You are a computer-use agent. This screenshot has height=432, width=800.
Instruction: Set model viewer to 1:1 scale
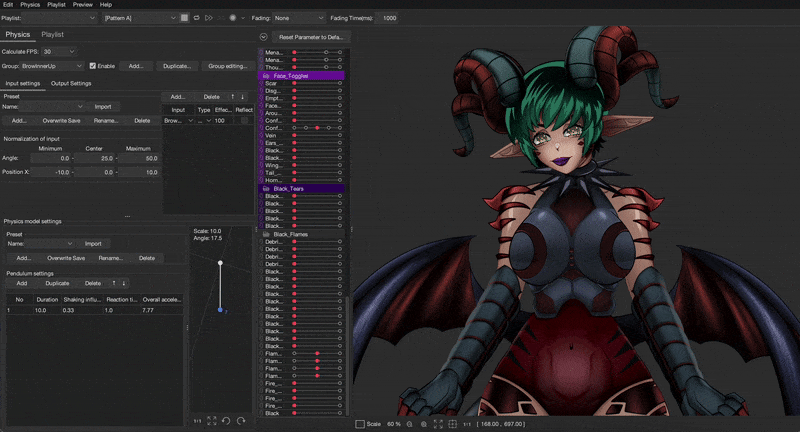(467, 424)
